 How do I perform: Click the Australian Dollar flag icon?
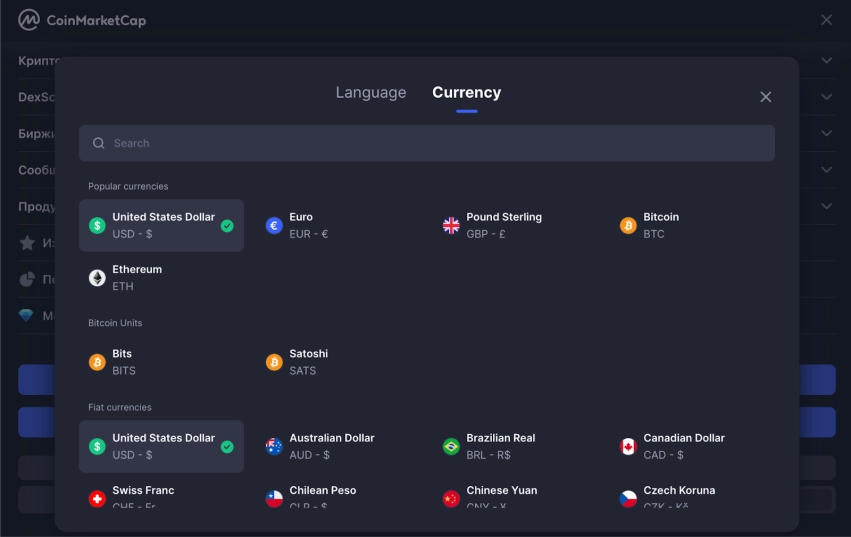(274, 447)
